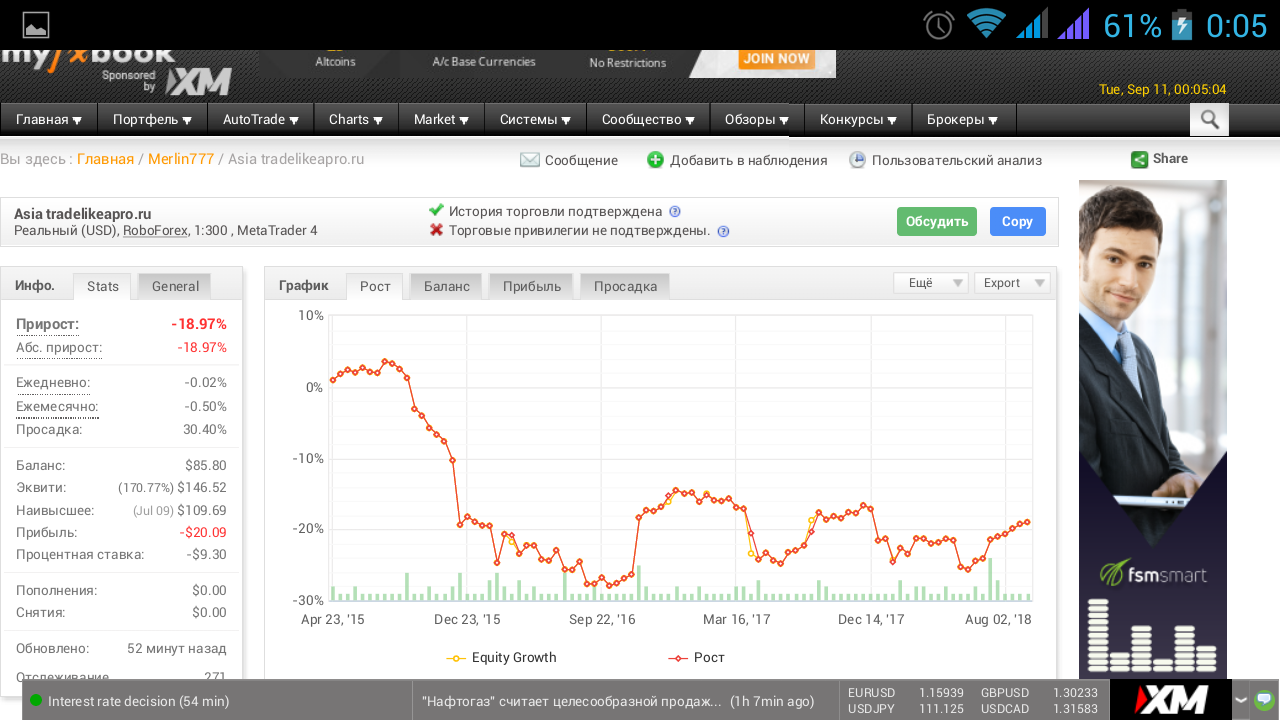1280x720 pixels.
Task: Tap the gallery image notification icon
Action: click(36, 25)
